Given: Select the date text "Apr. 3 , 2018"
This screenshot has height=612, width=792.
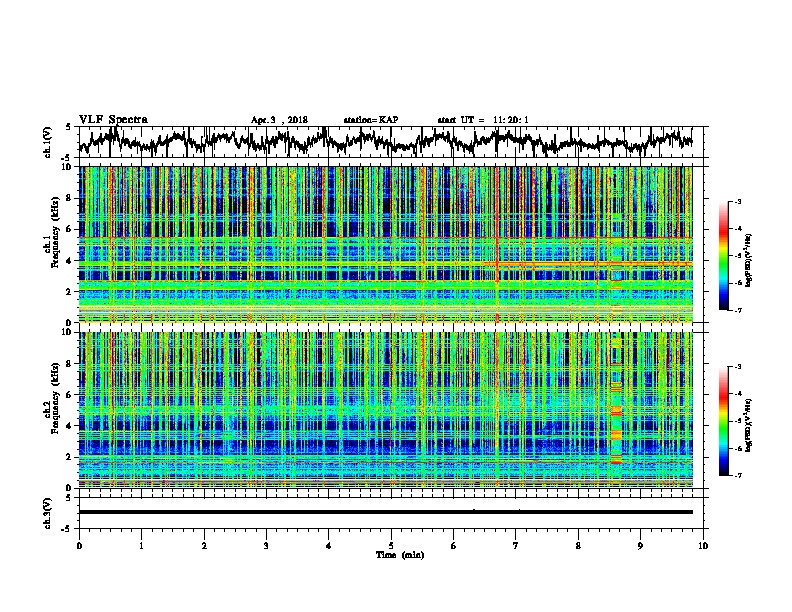Looking at the screenshot, I should pos(279,120).
